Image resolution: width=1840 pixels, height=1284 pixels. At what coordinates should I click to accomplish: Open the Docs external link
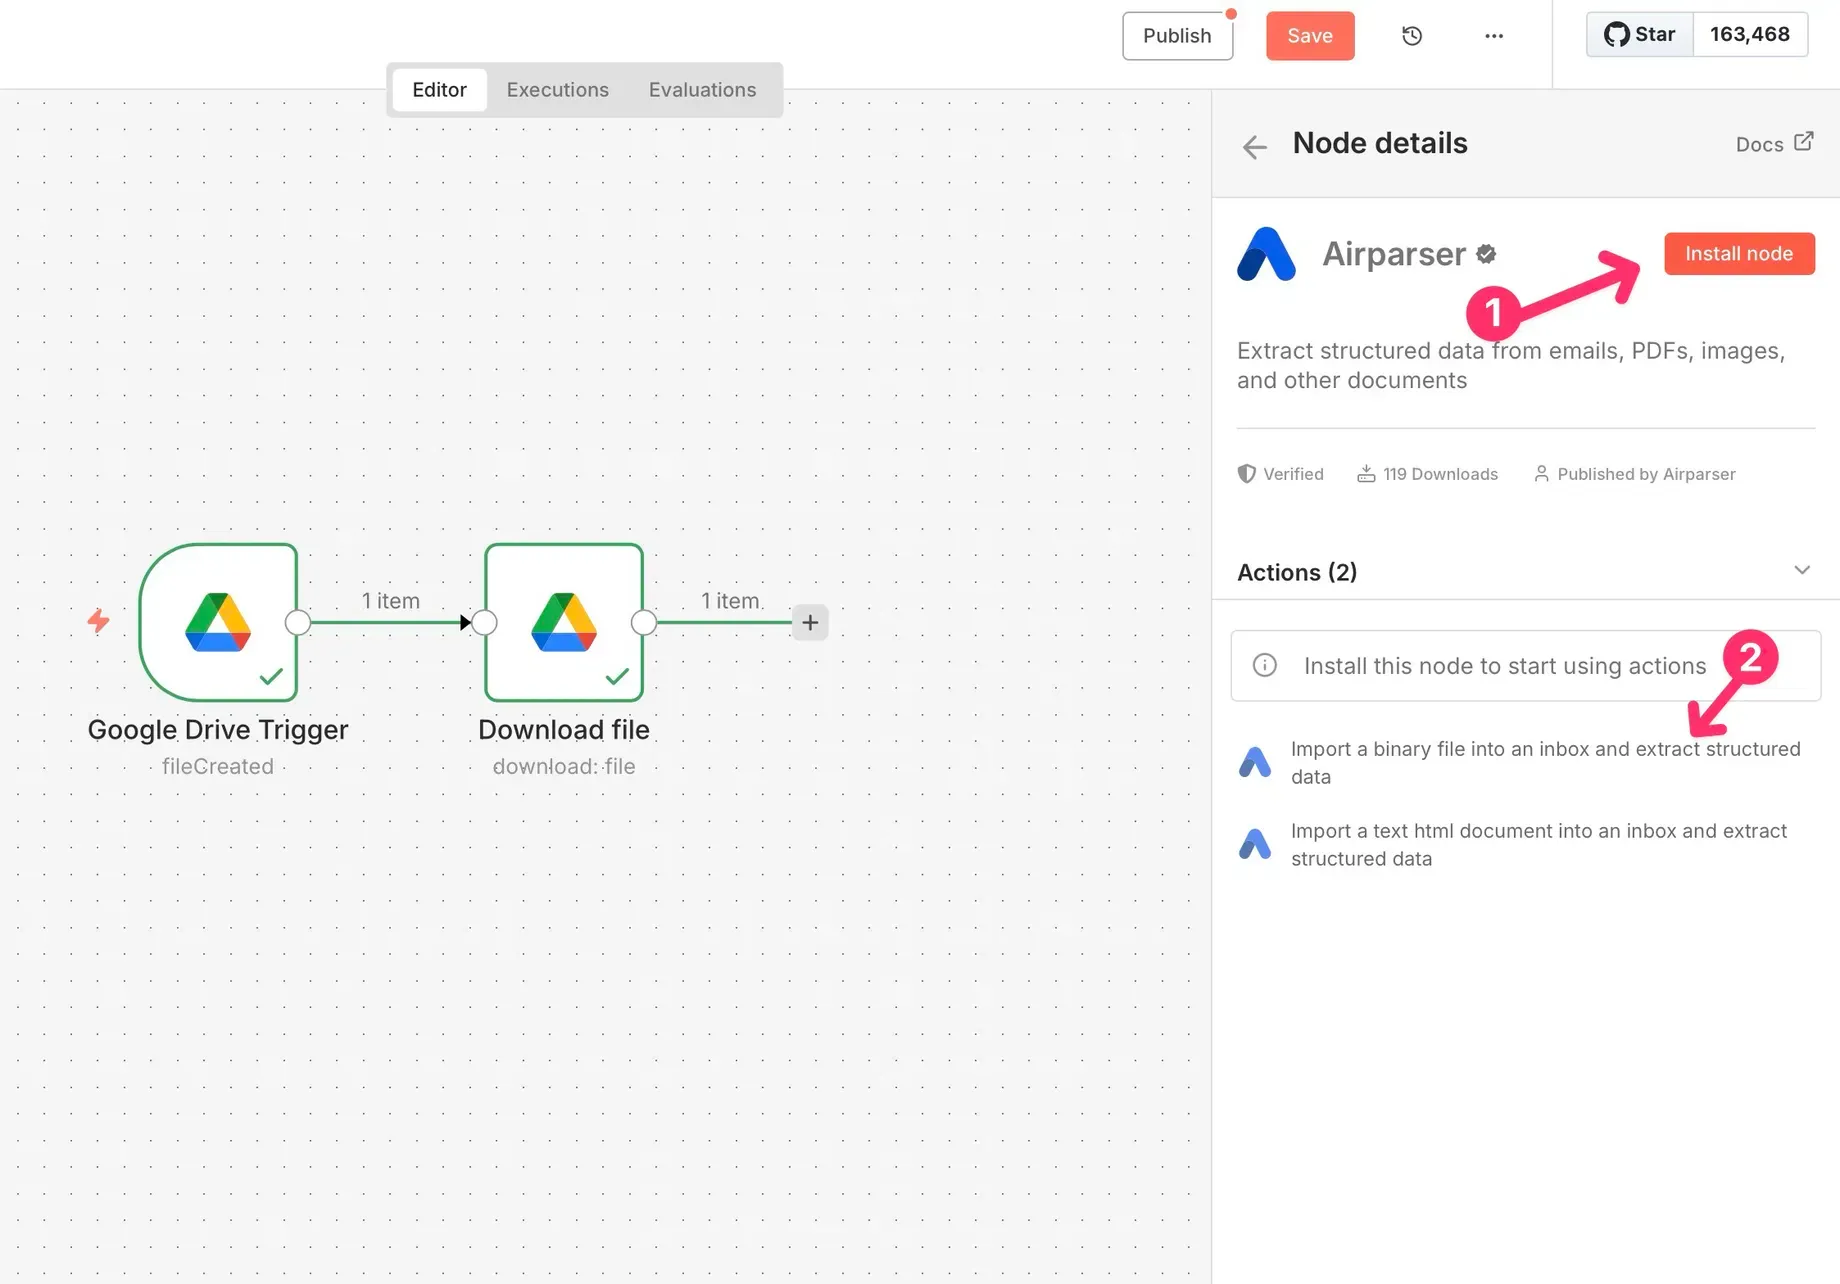1773,144
